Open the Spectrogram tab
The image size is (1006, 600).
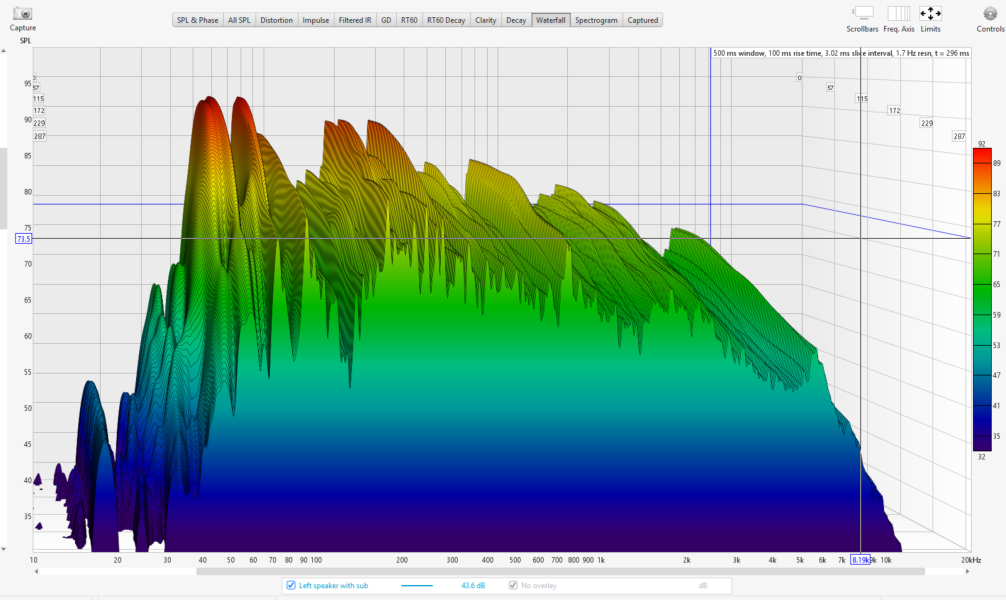coord(597,20)
